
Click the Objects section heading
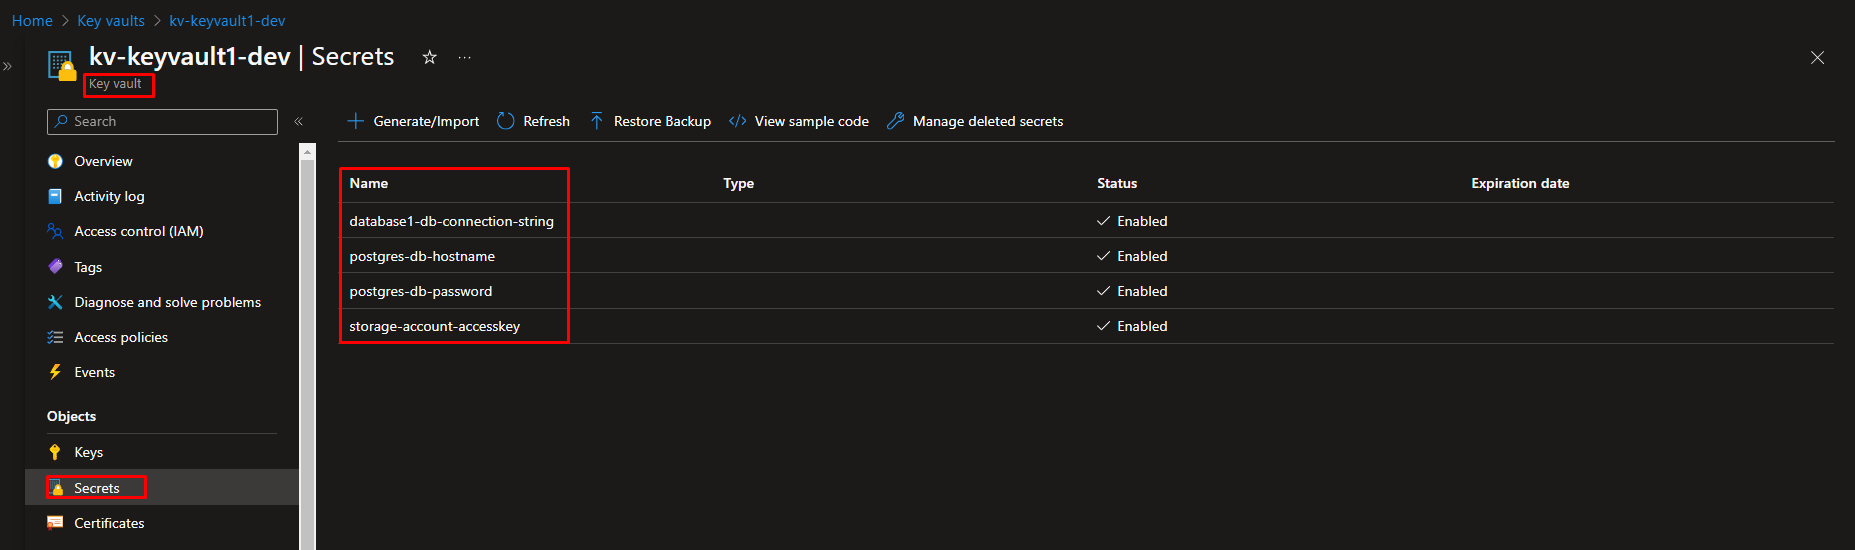tap(71, 416)
